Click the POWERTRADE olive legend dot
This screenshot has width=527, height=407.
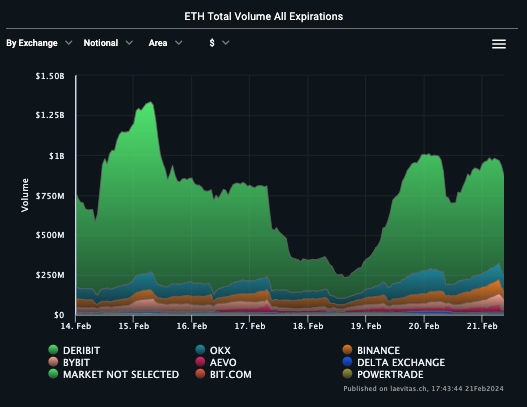(x=347, y=374)
